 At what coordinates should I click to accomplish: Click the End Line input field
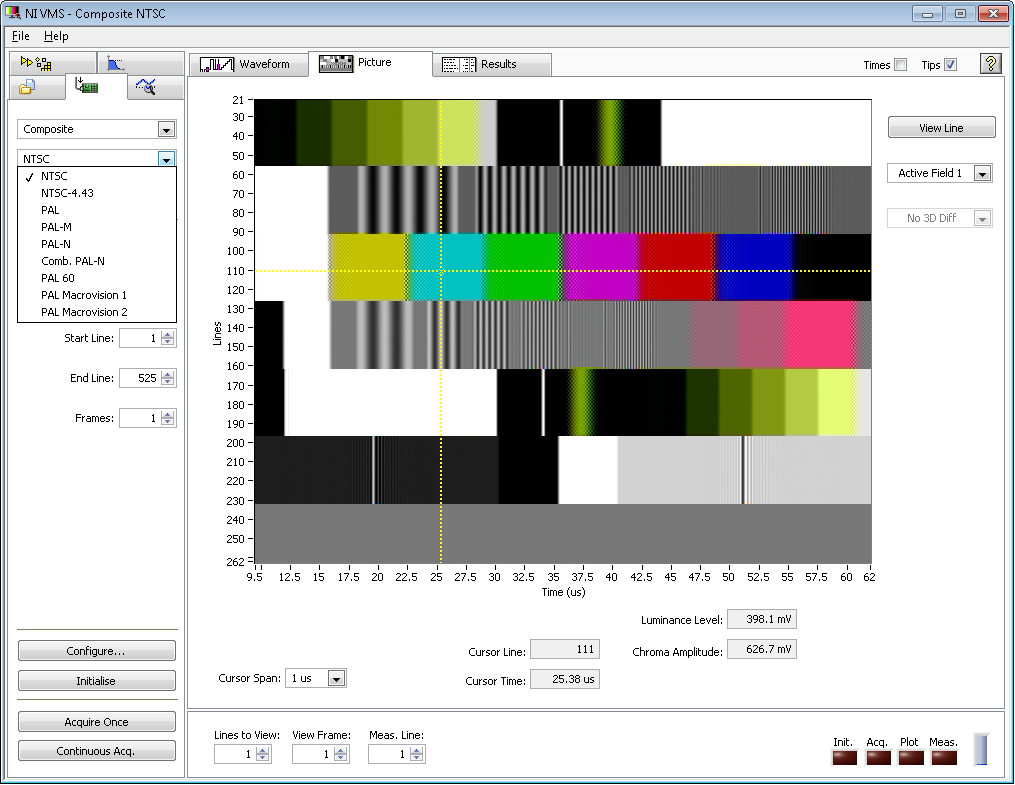click(139, 378)
